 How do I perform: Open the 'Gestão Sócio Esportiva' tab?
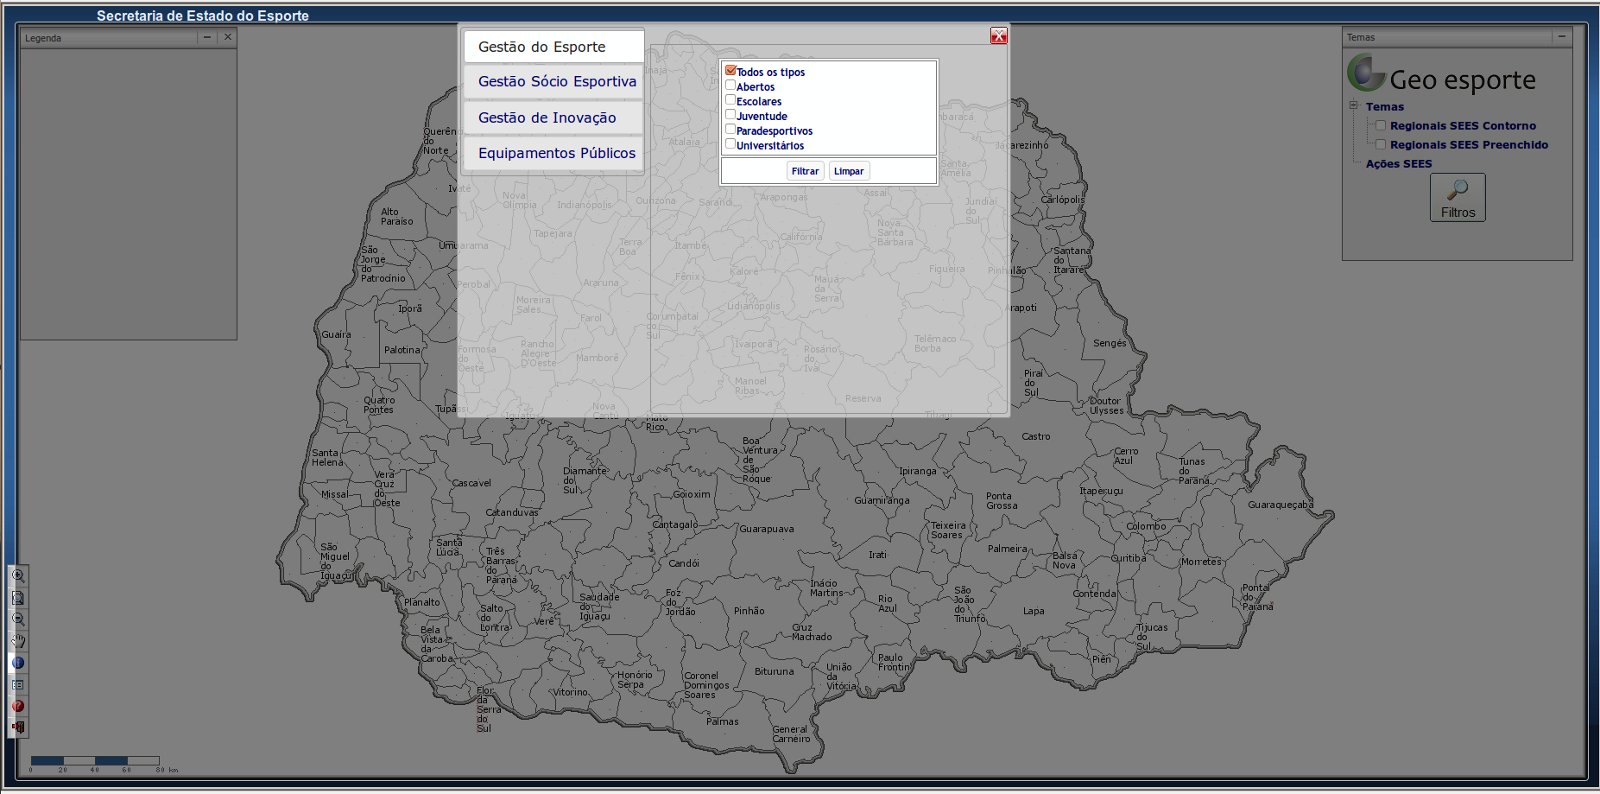click(x=556, y=82)
